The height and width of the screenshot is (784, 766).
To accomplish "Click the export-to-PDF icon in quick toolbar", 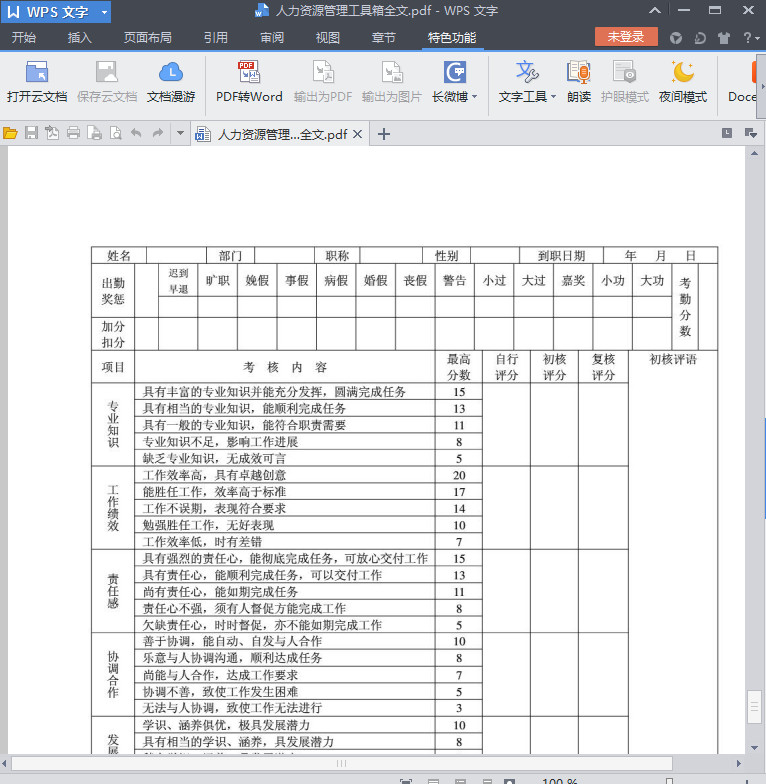I will point(52,133).
